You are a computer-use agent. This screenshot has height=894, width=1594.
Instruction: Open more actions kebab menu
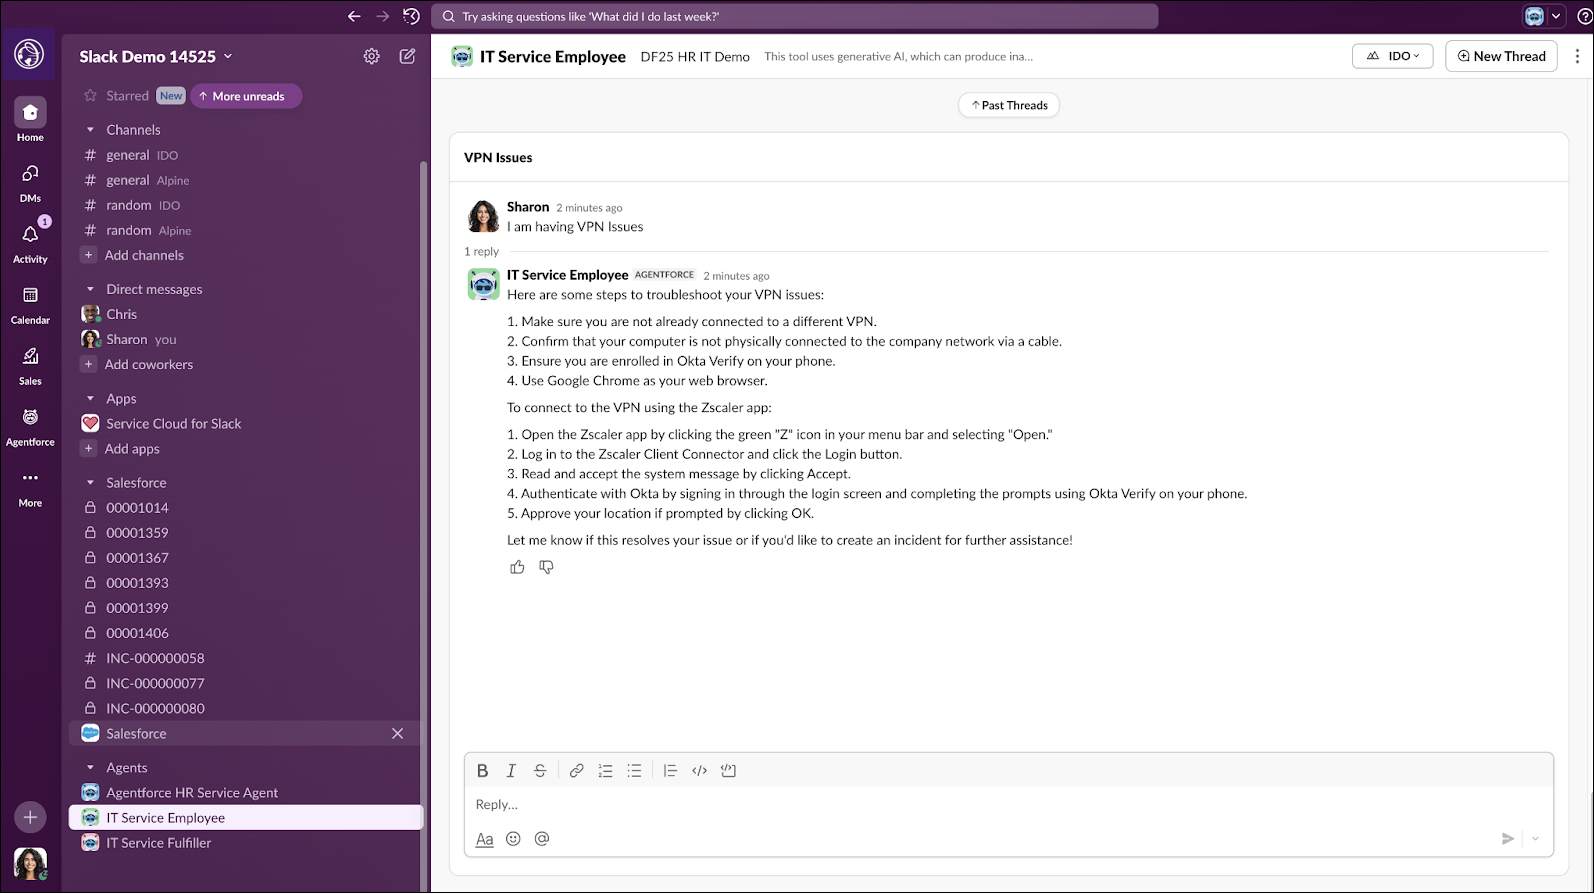[1577, 56]
